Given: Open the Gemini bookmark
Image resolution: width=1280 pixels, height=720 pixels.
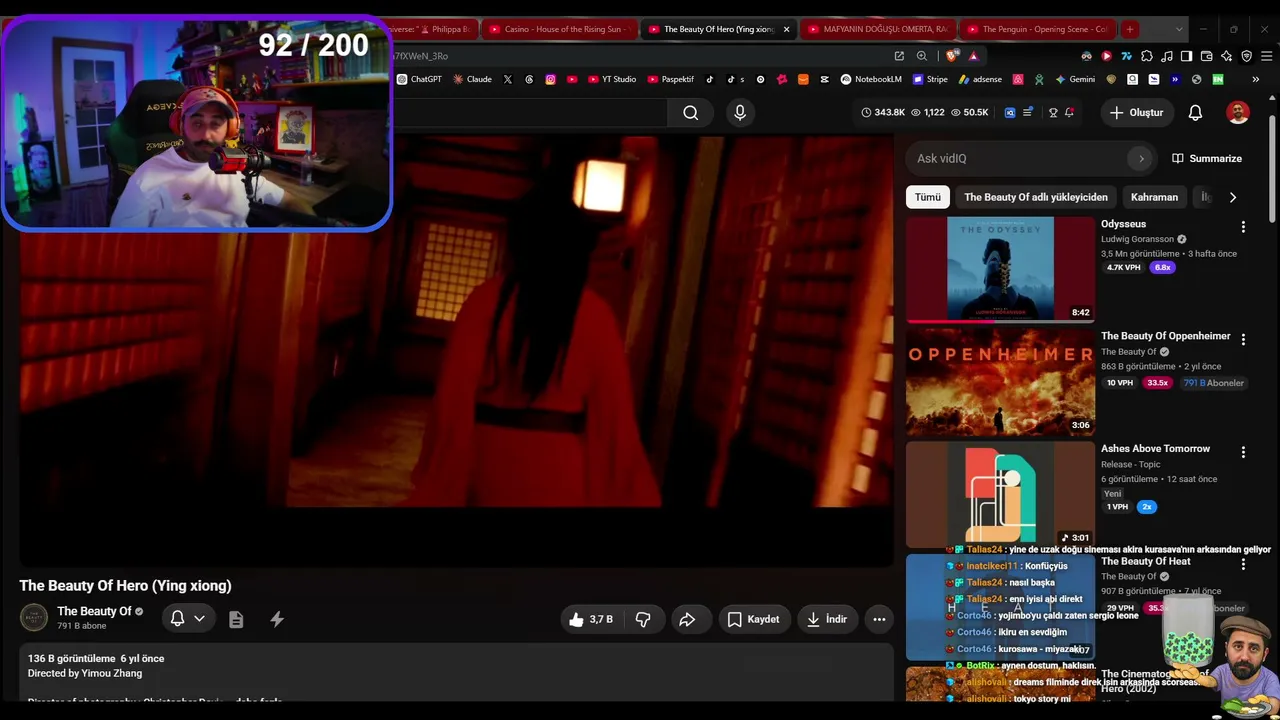Looking at the screenshot, I should pos(1075,79).
